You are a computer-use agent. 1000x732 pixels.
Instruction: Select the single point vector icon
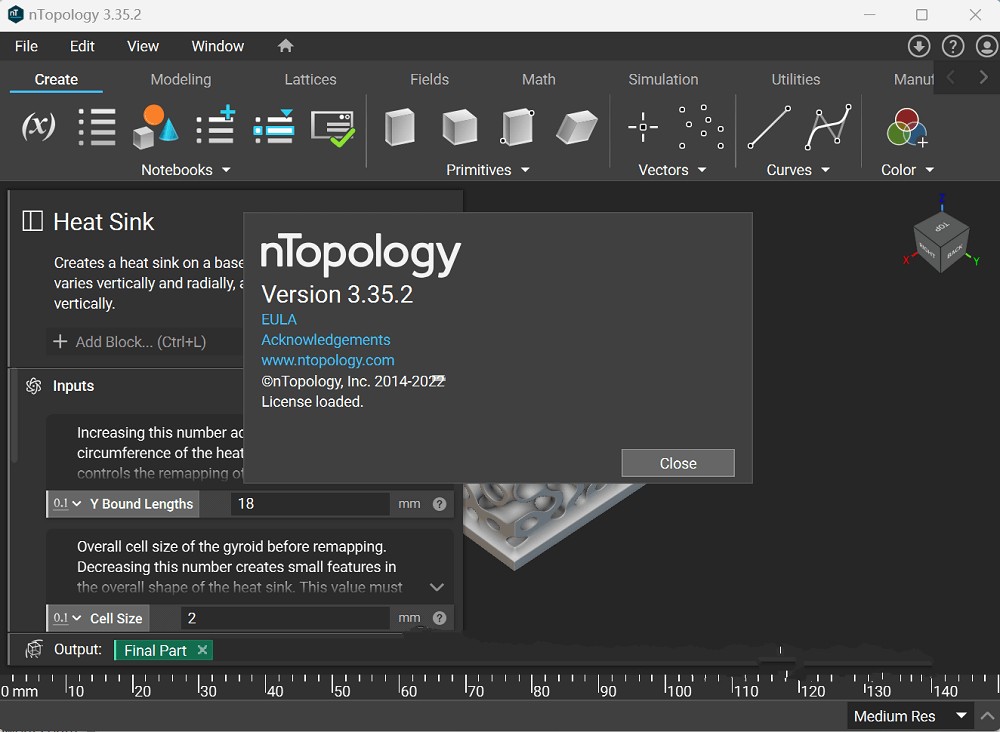pos(643,127)
